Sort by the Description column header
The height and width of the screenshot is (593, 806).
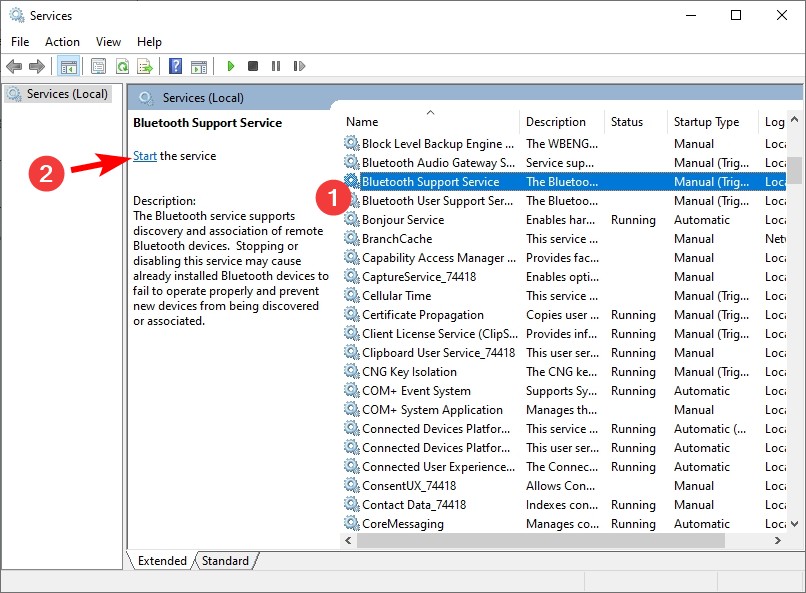point(562,122)
